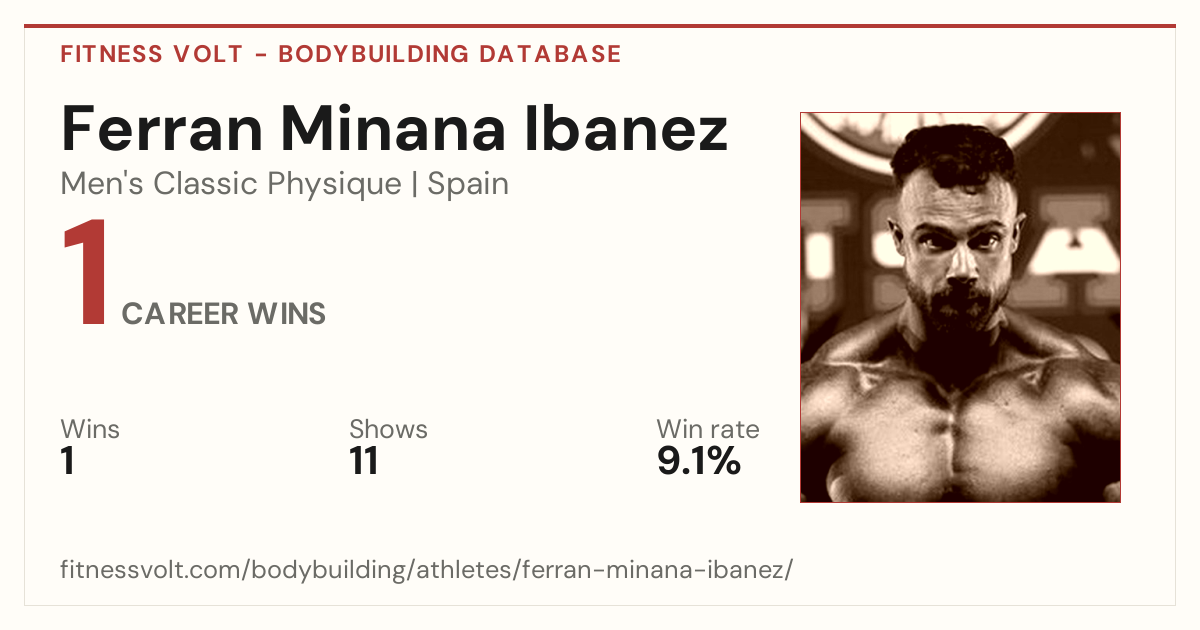1200x630 pixels.
Task: Click the Shows value of 11
Action: click(x=364, y=461)
